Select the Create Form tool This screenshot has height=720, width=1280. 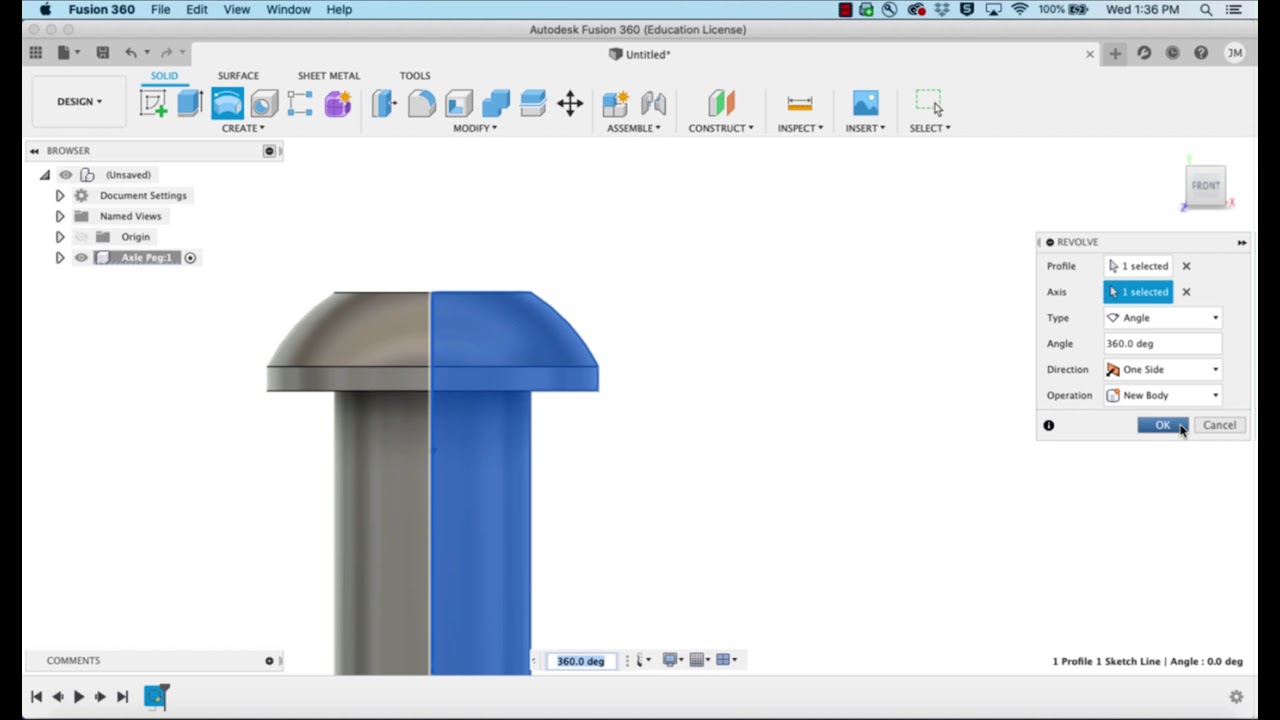(x=338, y=103)
